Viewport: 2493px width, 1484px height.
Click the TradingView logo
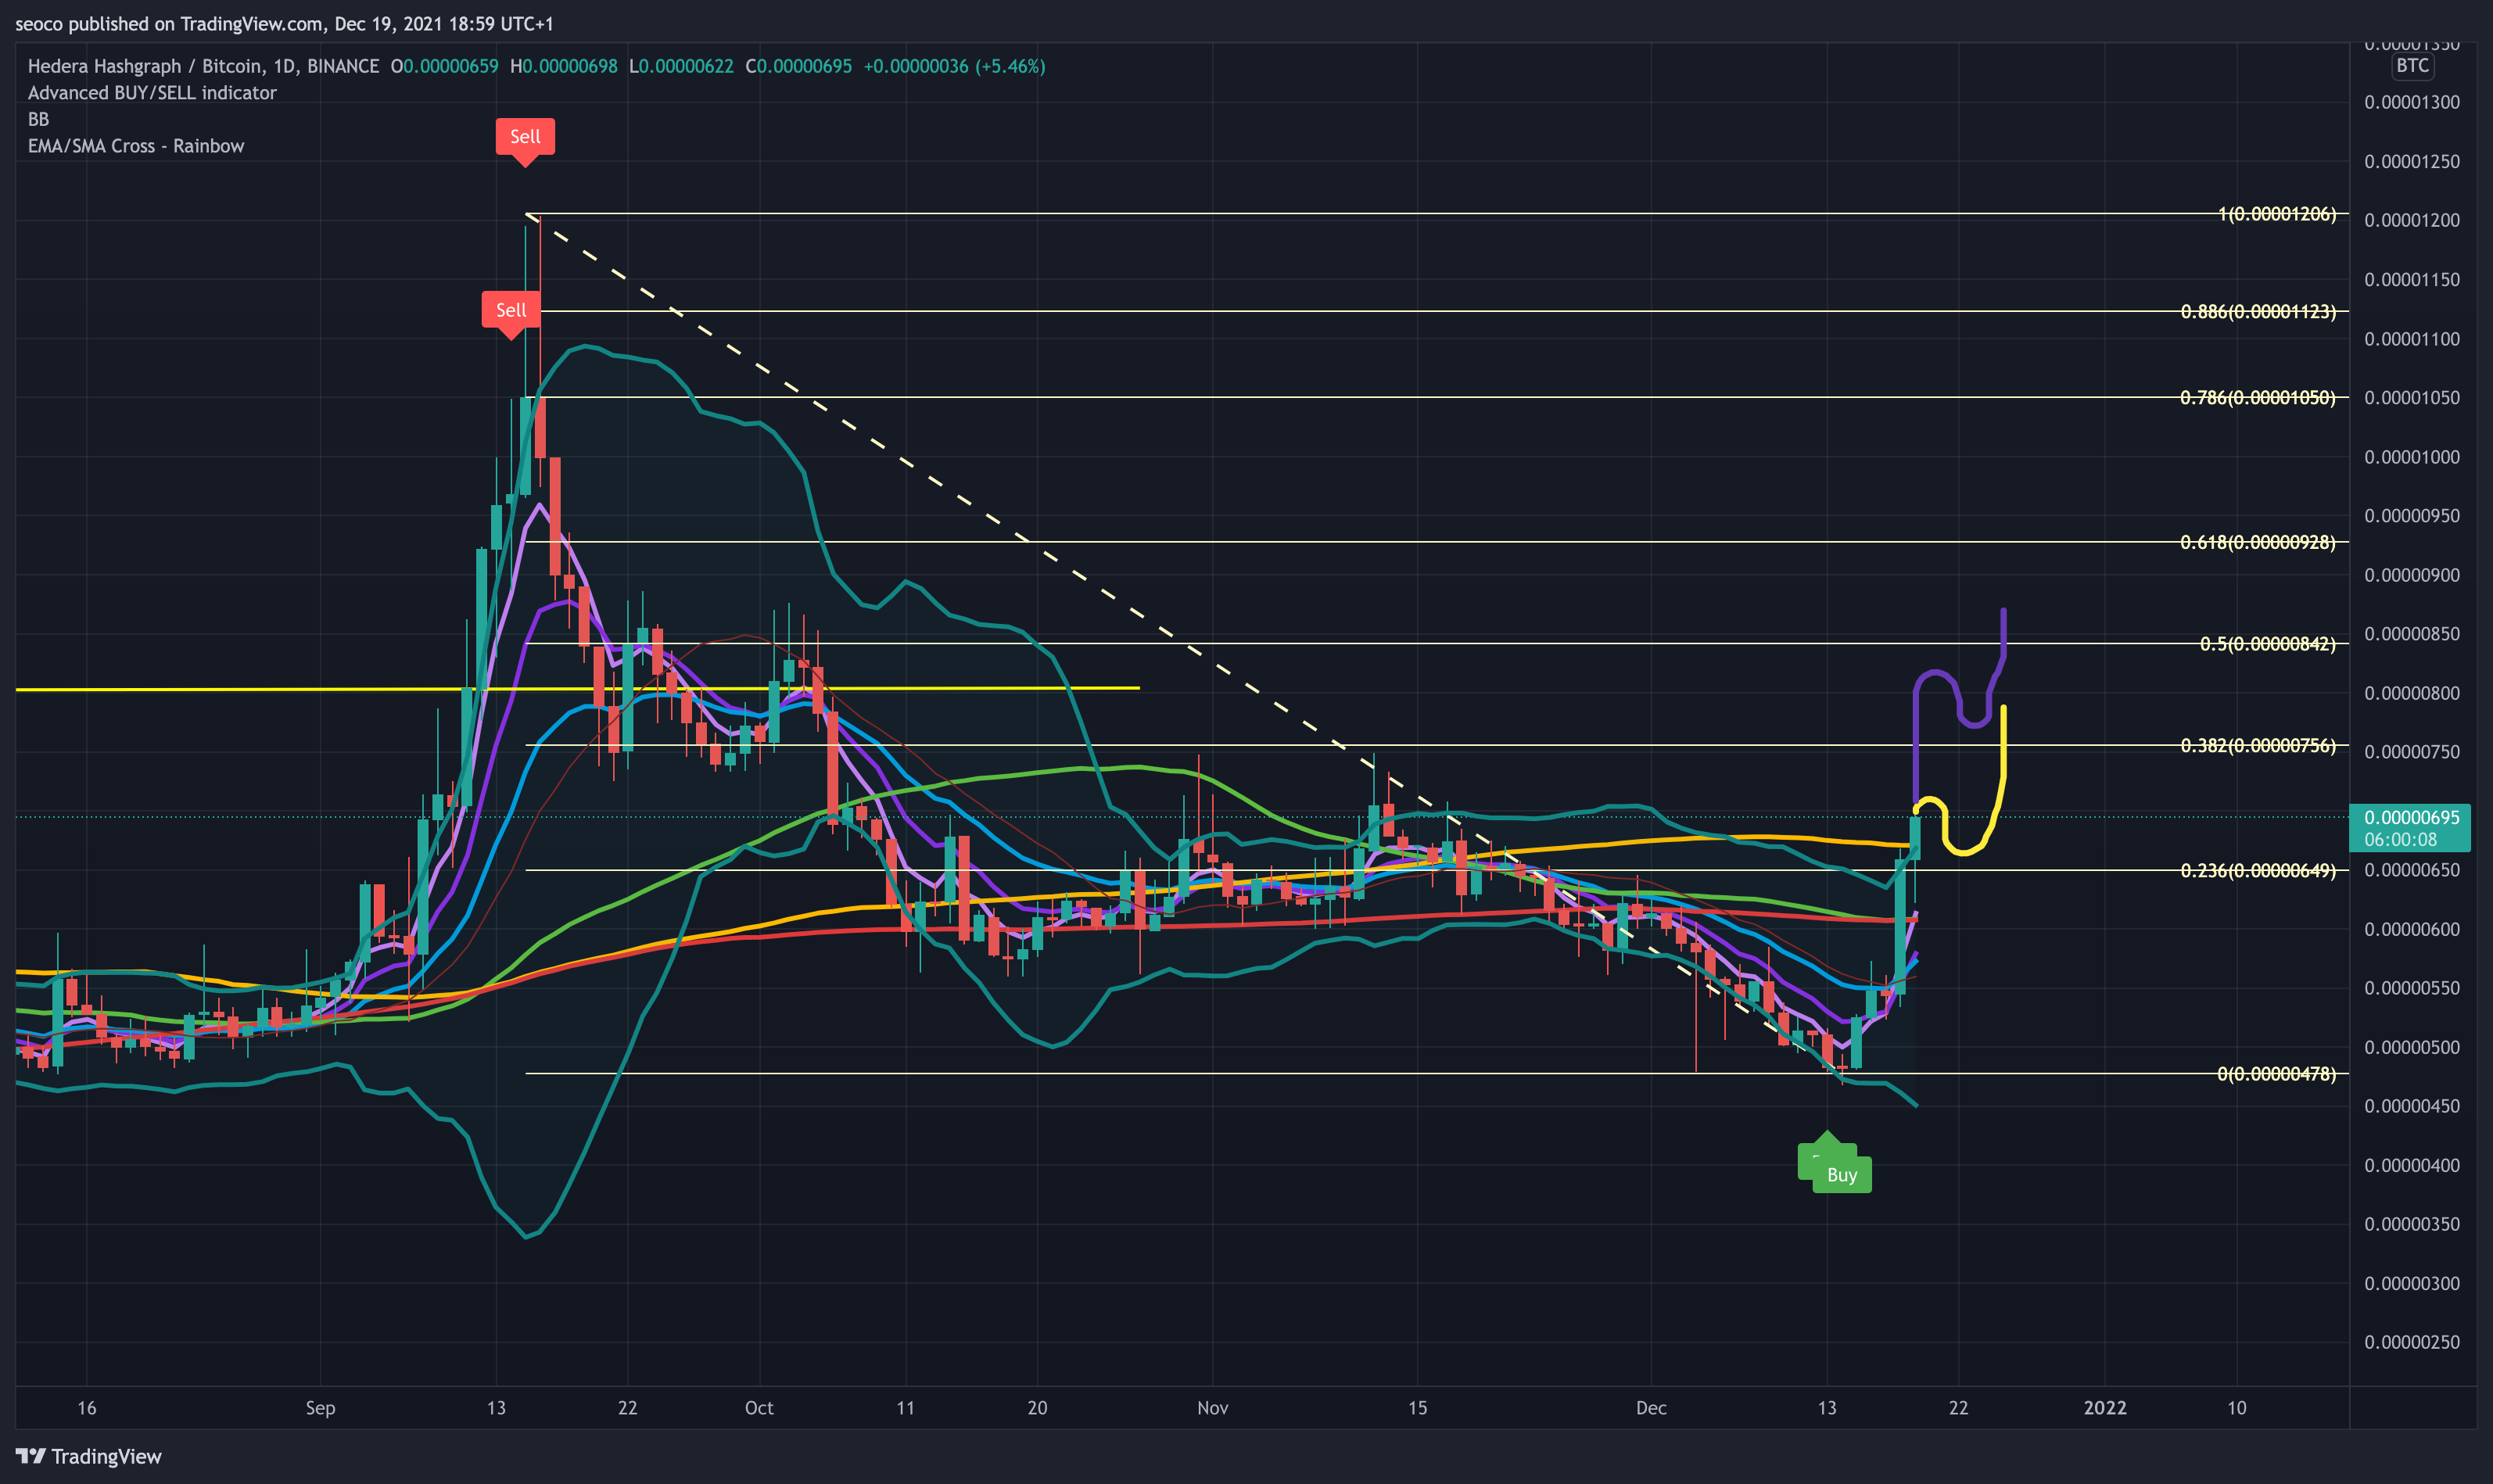(89, 1456)
